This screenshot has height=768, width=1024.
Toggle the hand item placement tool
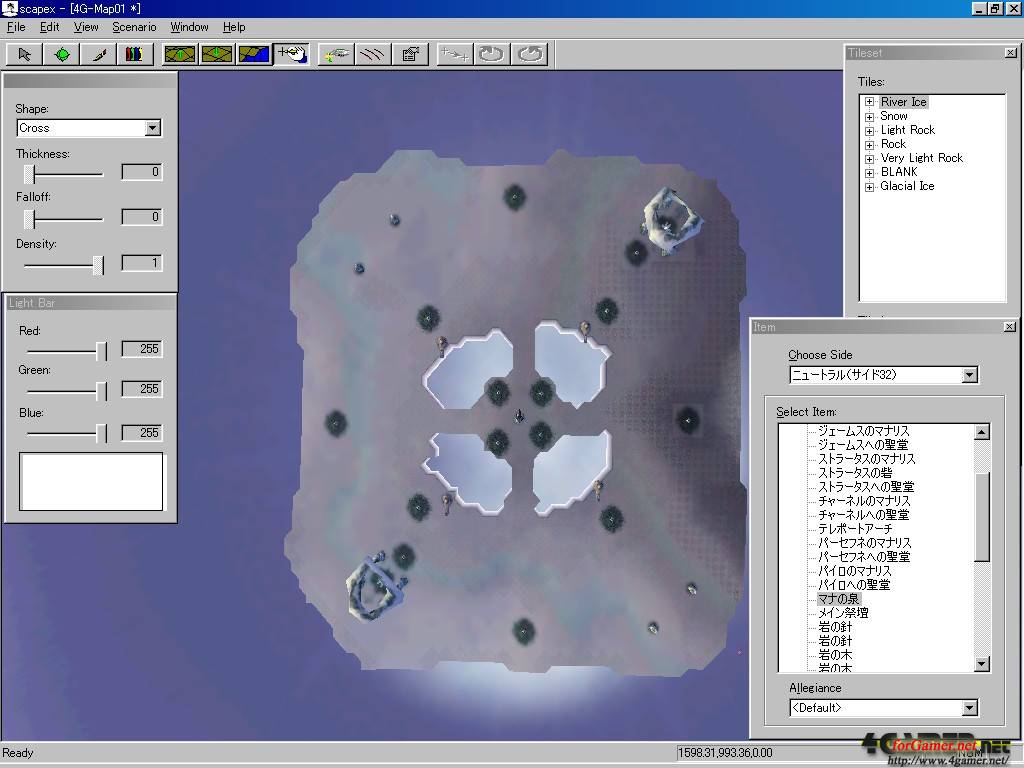292,54
